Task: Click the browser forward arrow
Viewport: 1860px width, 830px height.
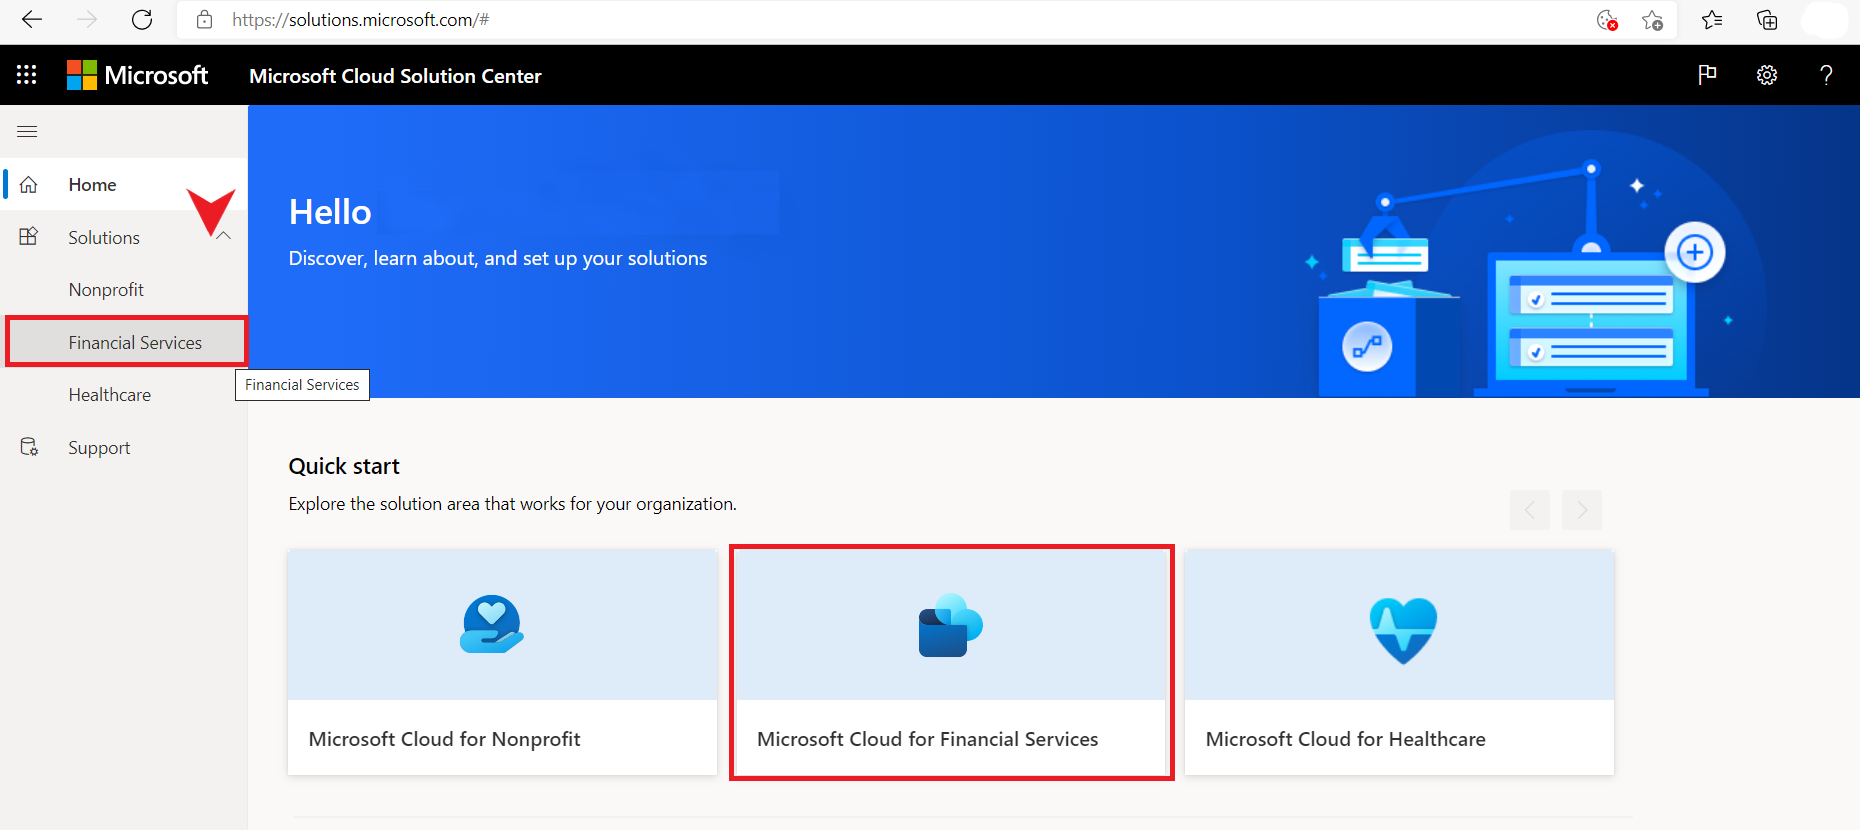Action: pyautogui.click(x=87, y=19)
